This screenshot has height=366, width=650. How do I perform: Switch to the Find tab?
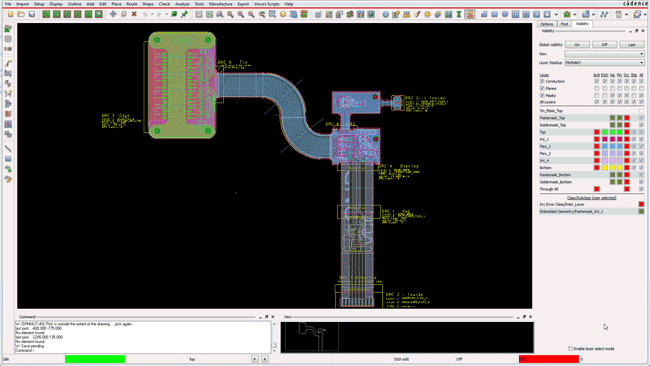click(x=564, y=24)
